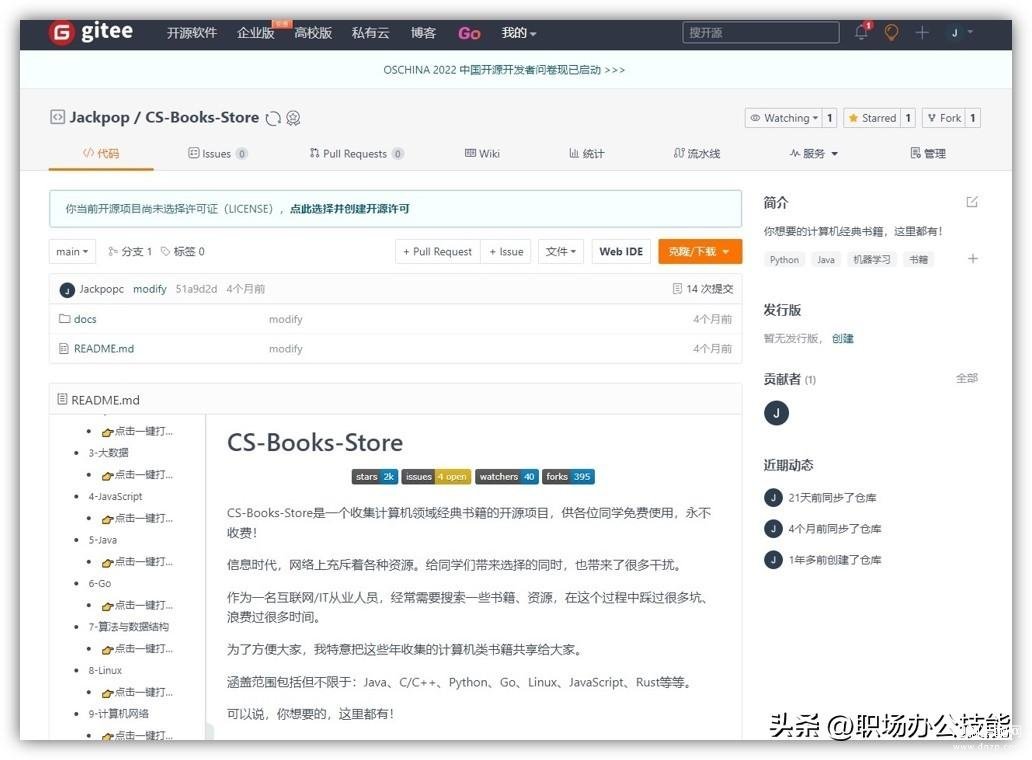This screenshot has width=1032, height=760.
Task: Click avatar next to 21天前同步了仓库
Action: pos(773,497)
